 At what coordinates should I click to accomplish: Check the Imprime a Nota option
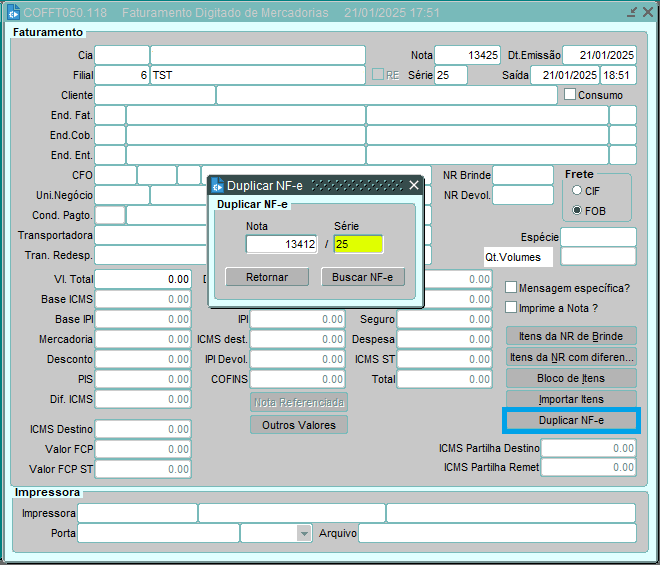(x=512, y=307)
